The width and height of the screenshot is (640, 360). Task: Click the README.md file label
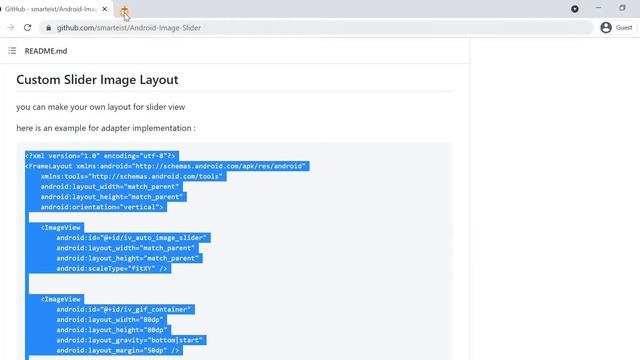coord(46,51)
